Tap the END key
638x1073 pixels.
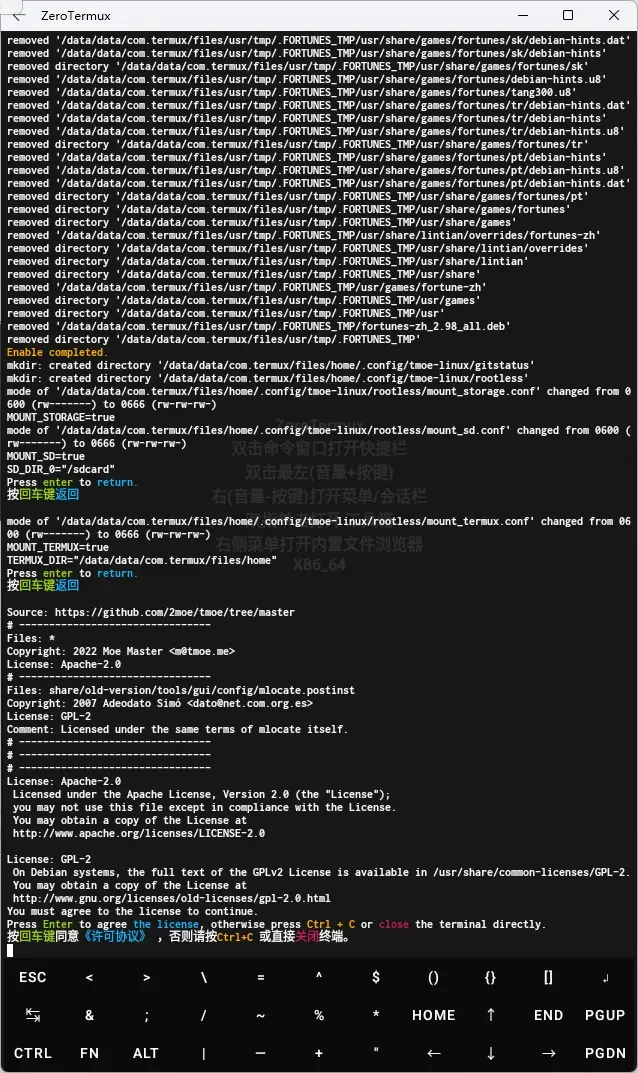click(548, 1016)
